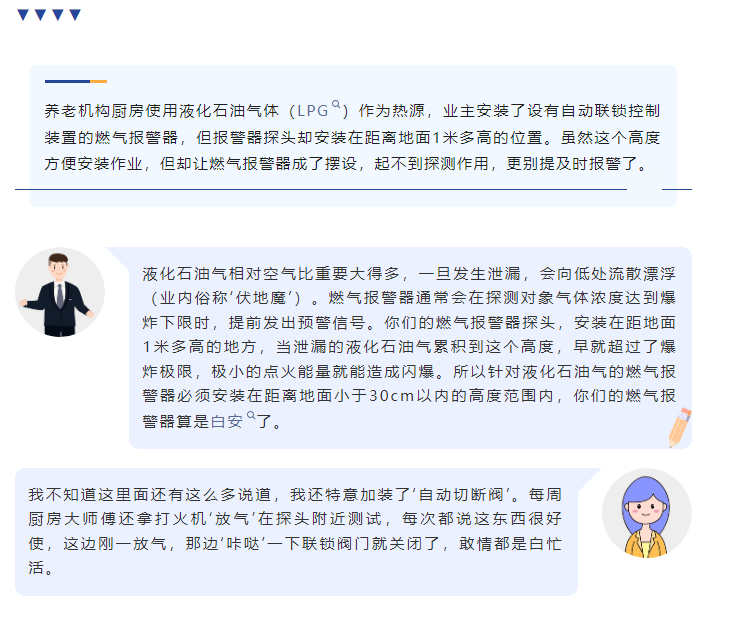
Task: Click the third blue triangle marker
Action: coord(58,15)
